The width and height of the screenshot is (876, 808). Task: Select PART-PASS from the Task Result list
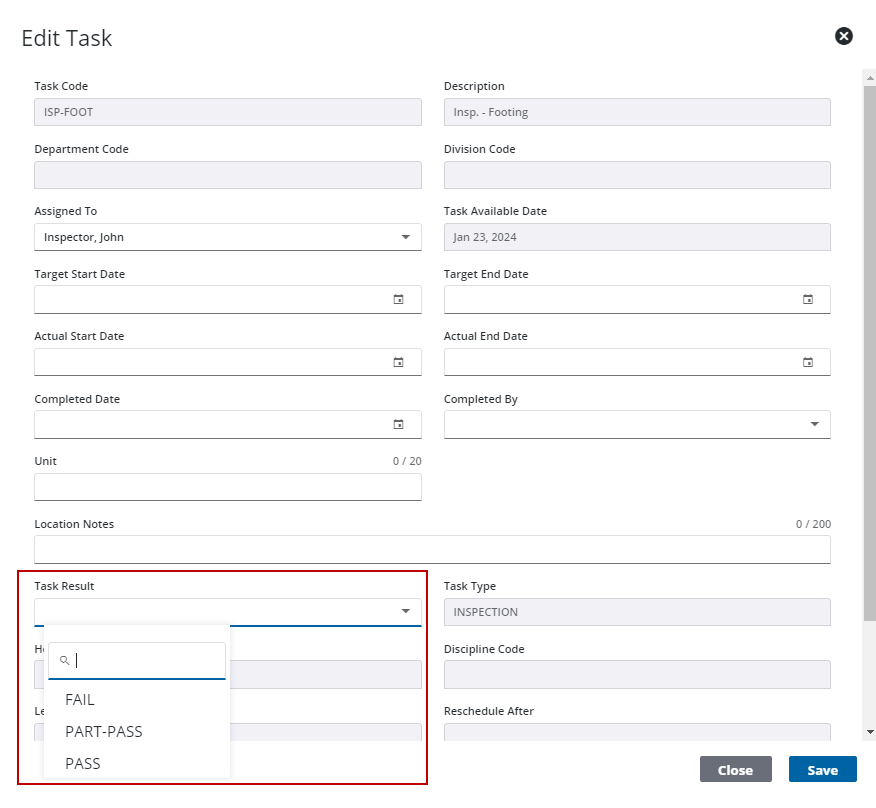click(104, 732)
